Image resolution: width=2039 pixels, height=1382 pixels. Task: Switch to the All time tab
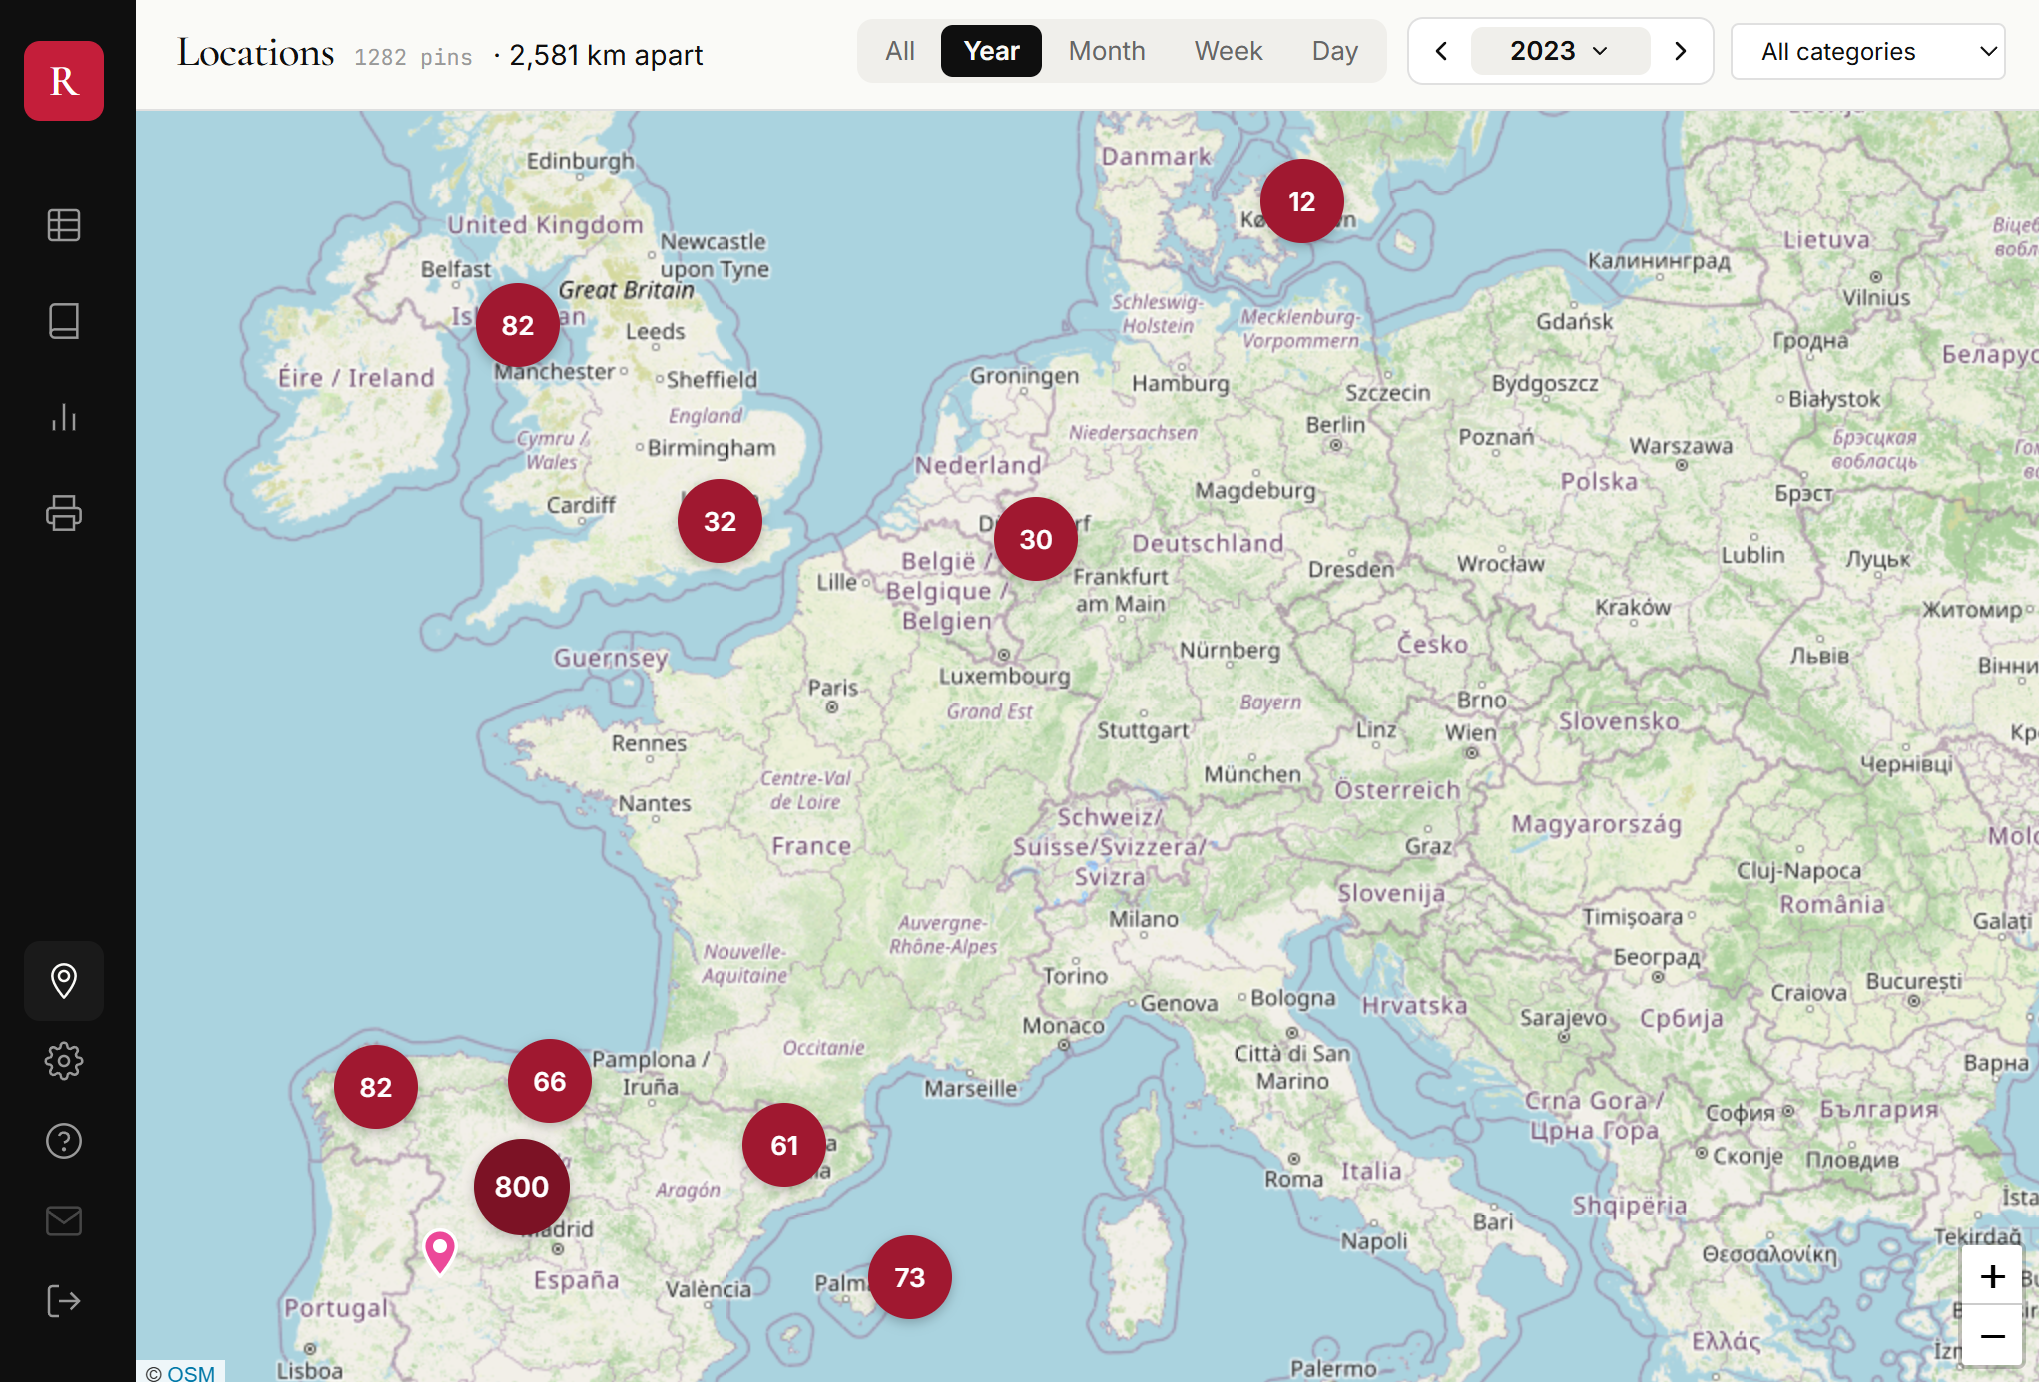(x=900, y=51)
